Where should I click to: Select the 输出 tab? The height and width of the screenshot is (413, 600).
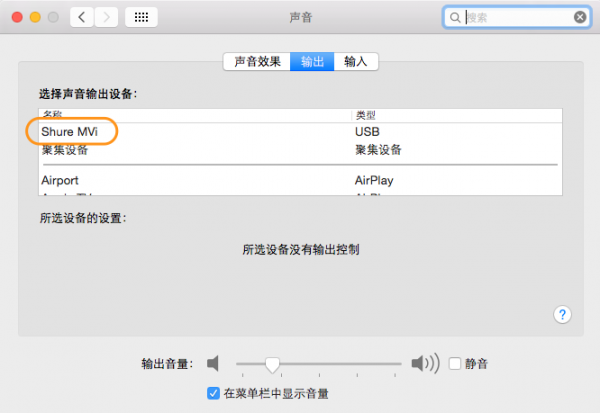pyautogui.click(x=312, y=62)
